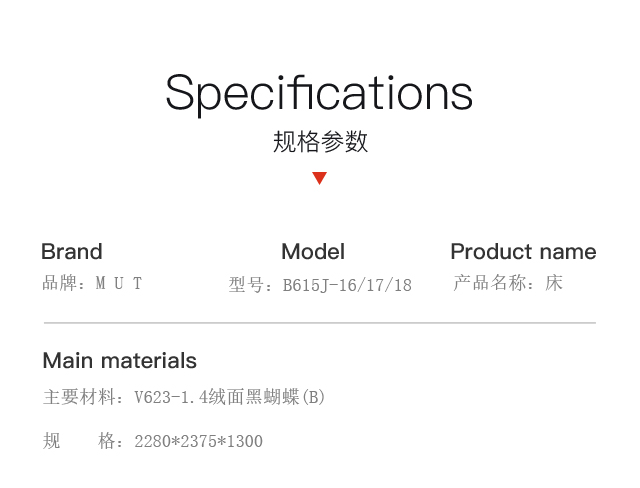Click the brand value 品牌: M U T
The image size is (640, 488).
(x=92, y=283)
